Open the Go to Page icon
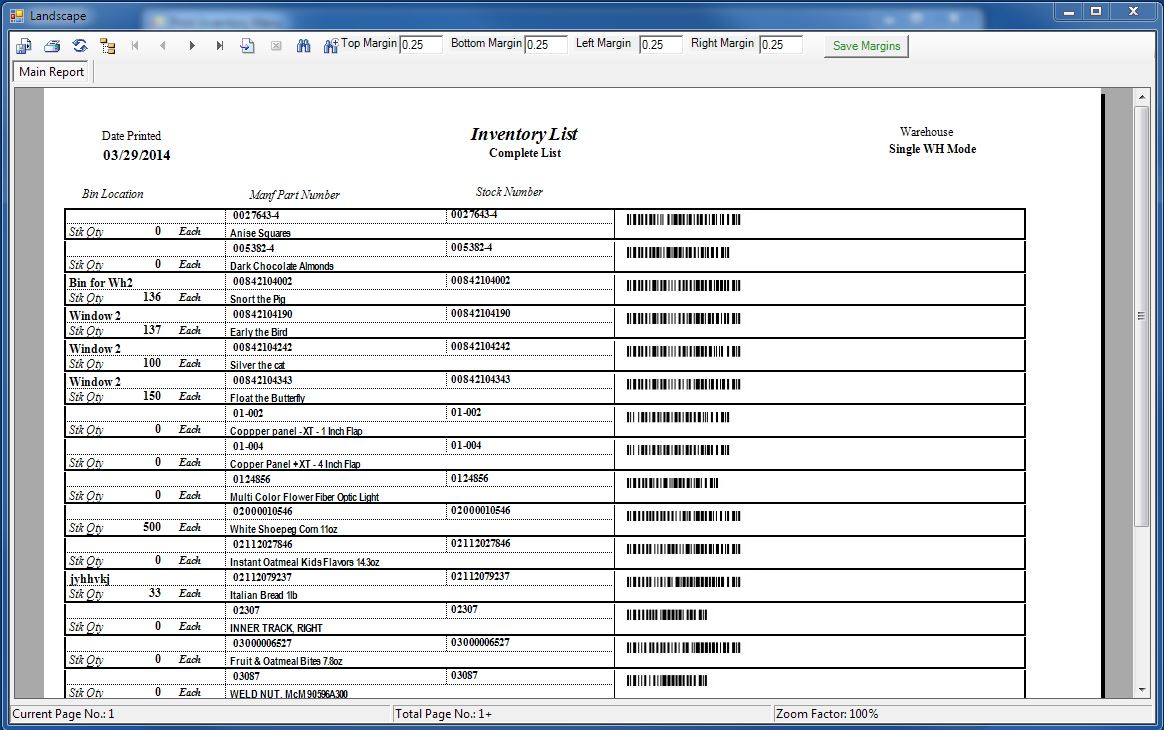 (248, 46)
